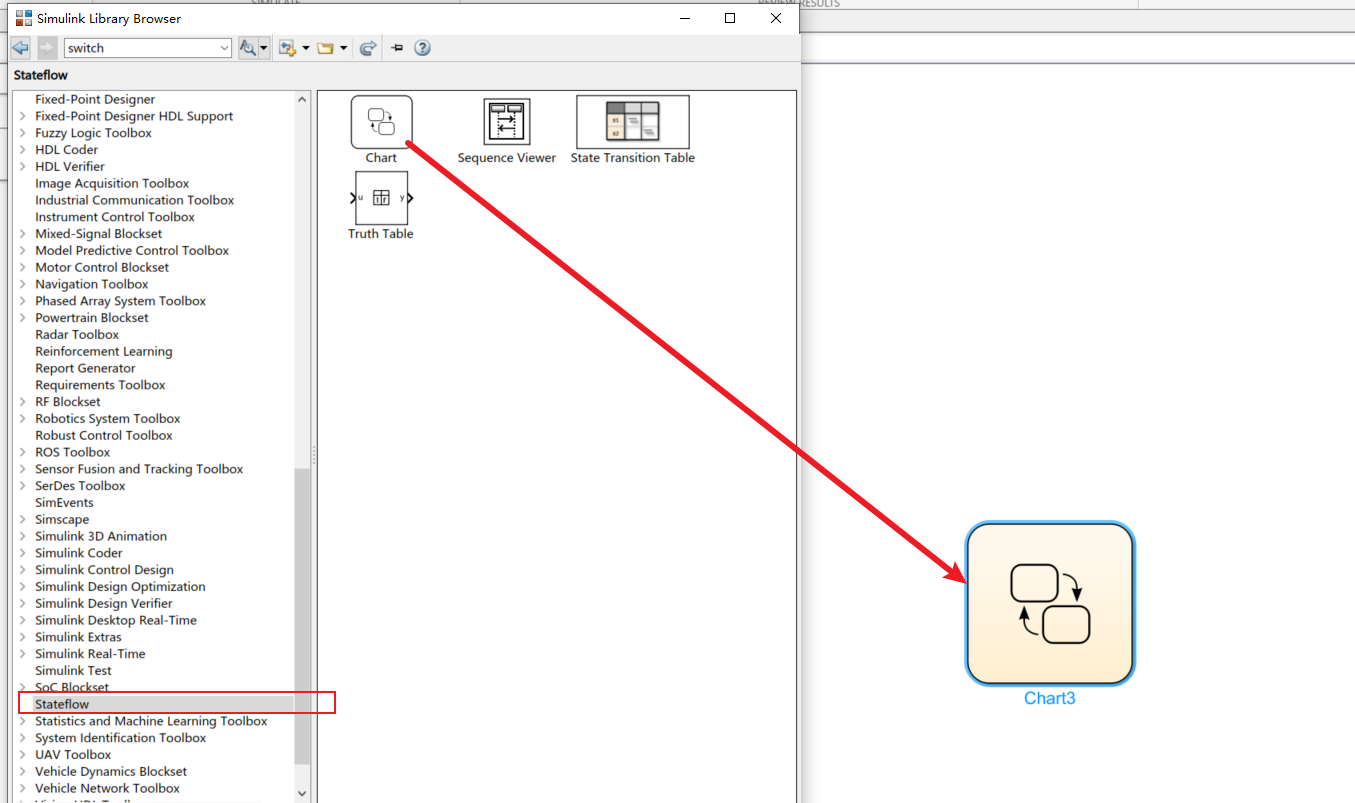Select Robust Control Toolbox entry

pos(104,435)
